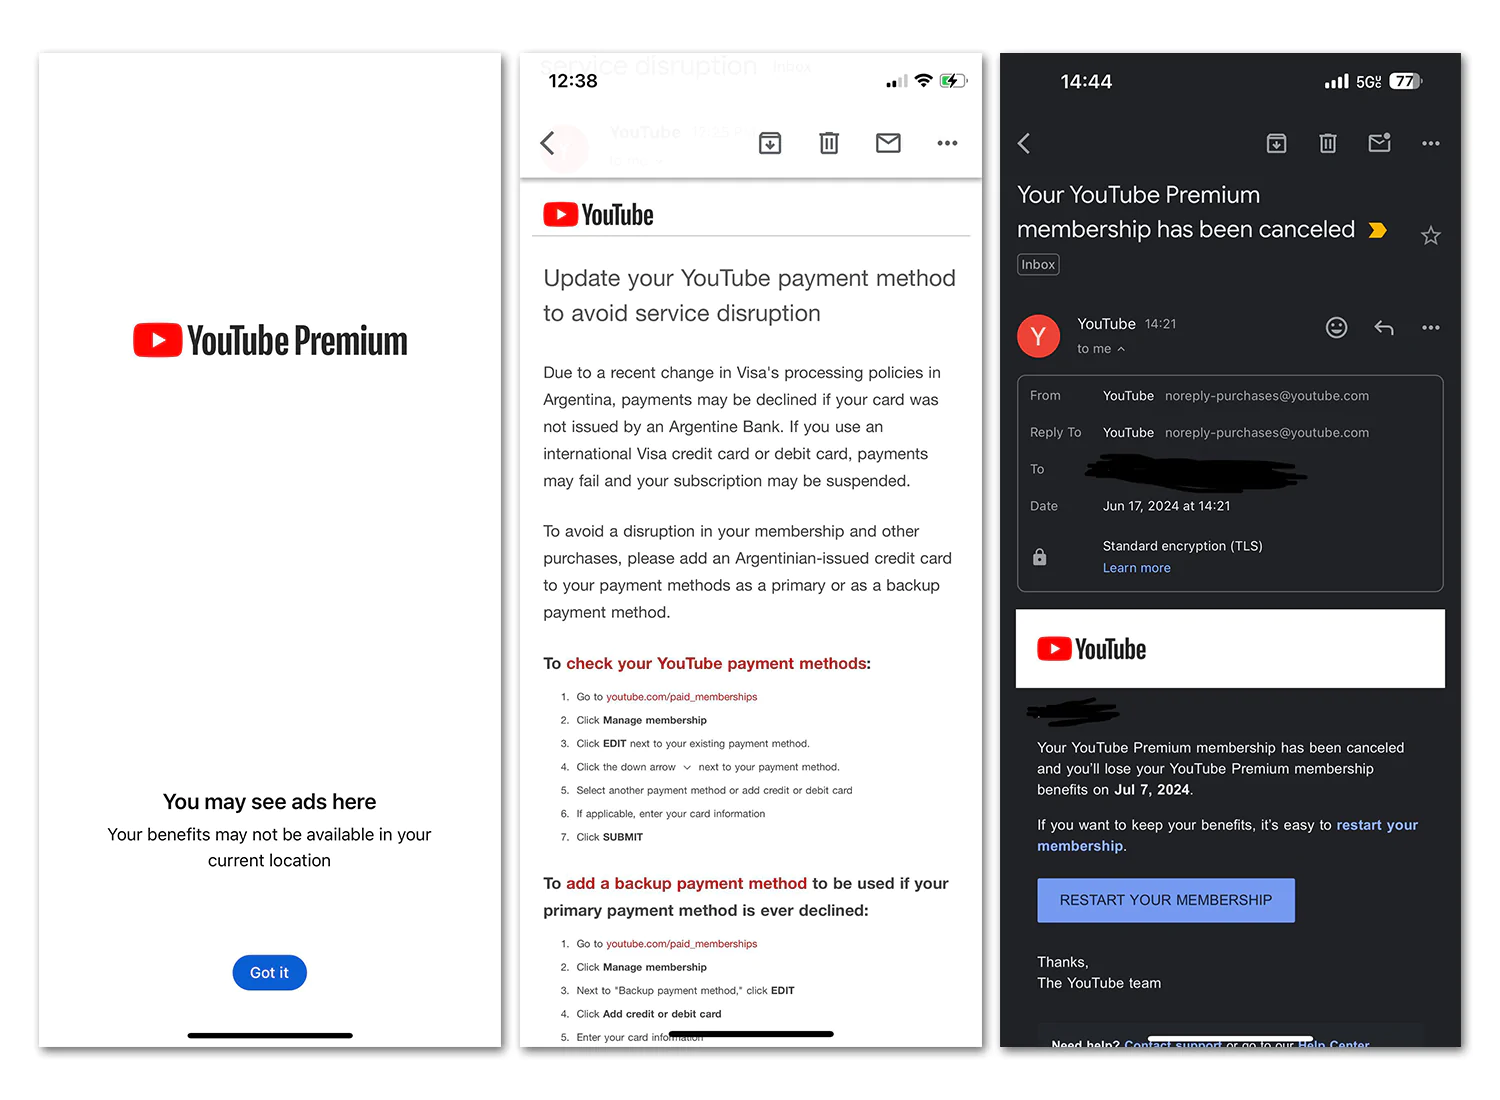The height and width of the screenshot is (1100, 1500).
Task: Open more options in middle screen toolbar
Action: click(x=947, y=143)
